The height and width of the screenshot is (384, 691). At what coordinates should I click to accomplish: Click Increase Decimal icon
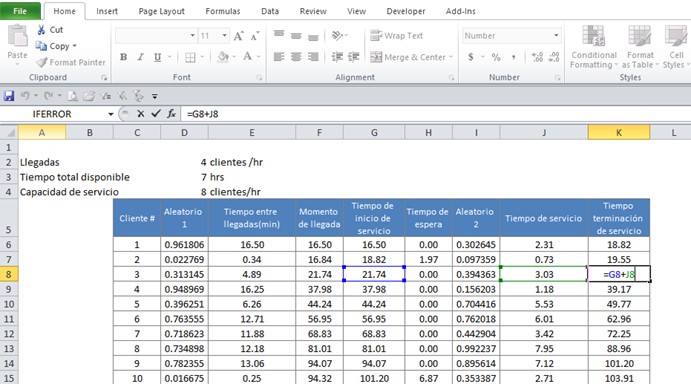coord(537,57)
